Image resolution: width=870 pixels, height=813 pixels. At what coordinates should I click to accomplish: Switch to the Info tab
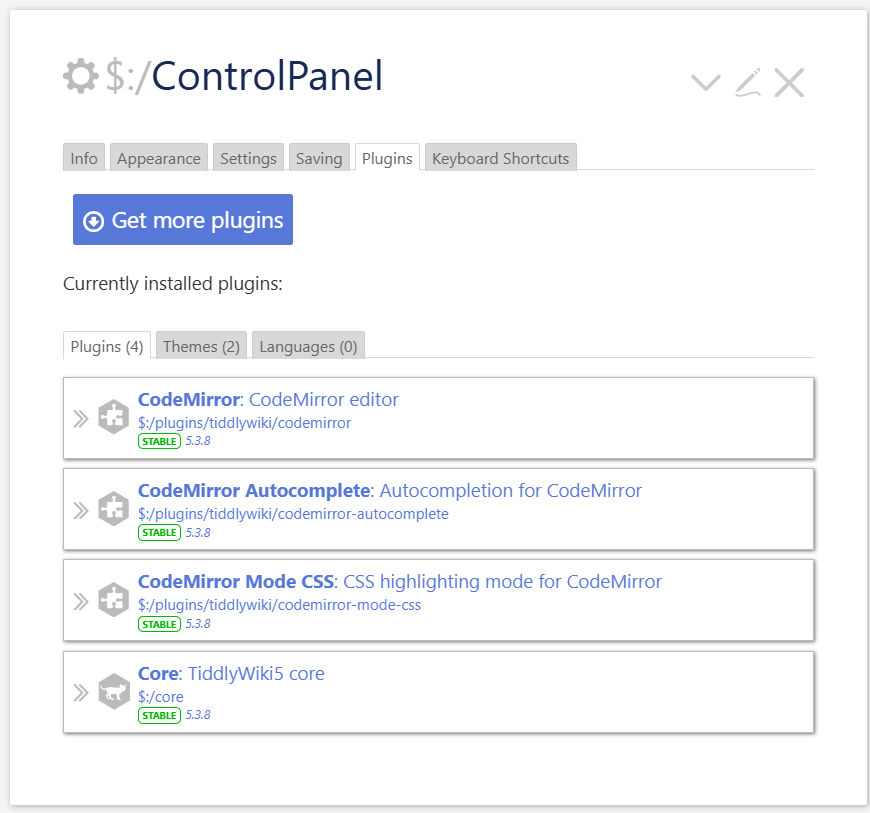pos(84,158)
